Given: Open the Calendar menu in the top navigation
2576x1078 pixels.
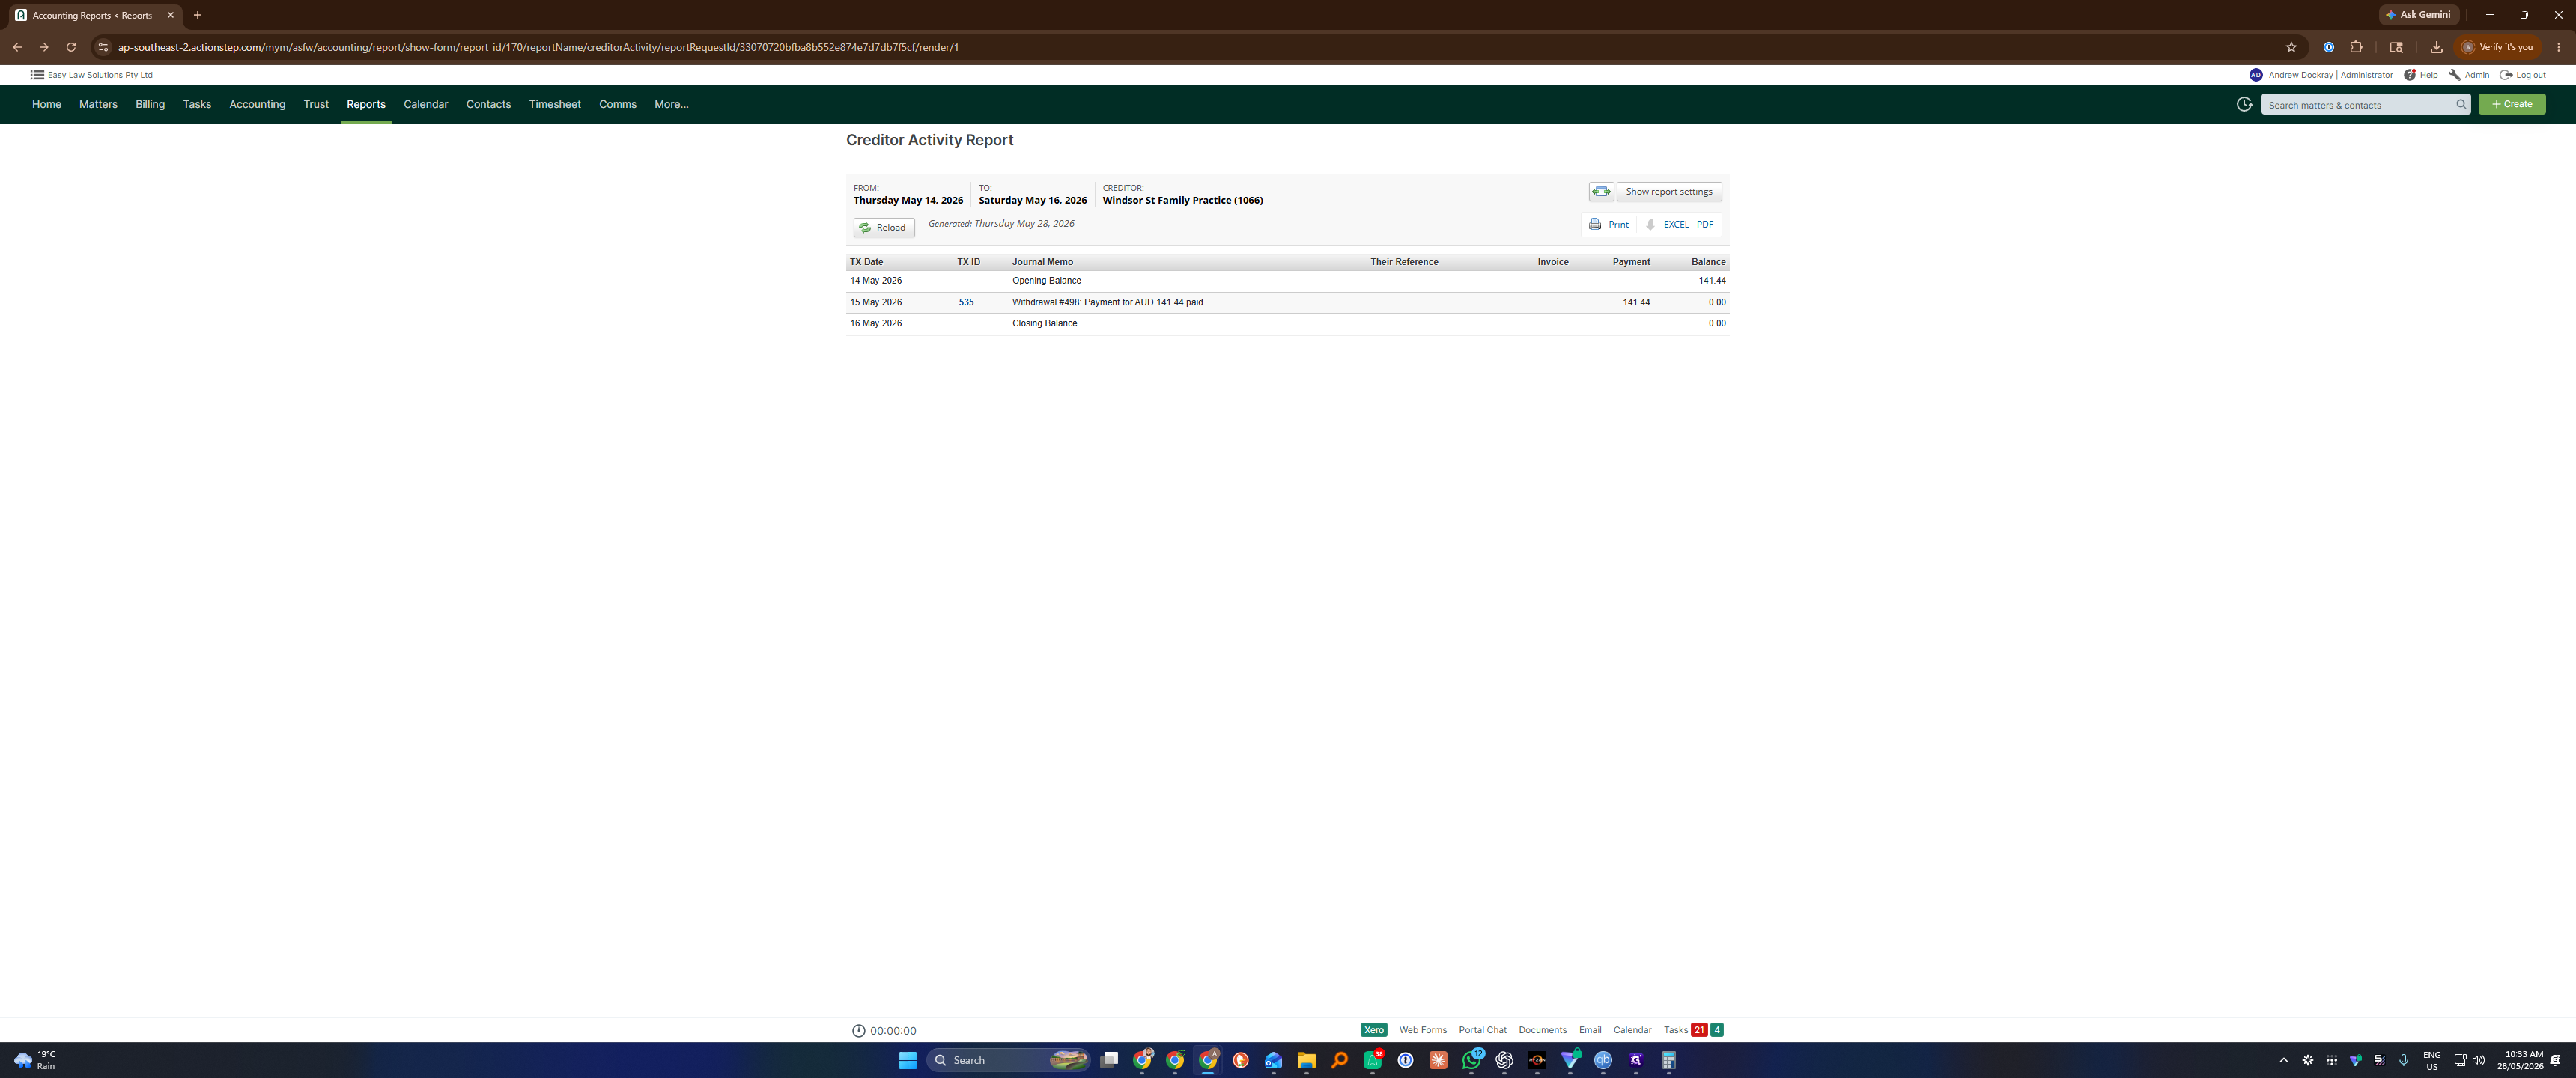Looking at the screenshot, I should pyautogui.click(x=426, y=104).
